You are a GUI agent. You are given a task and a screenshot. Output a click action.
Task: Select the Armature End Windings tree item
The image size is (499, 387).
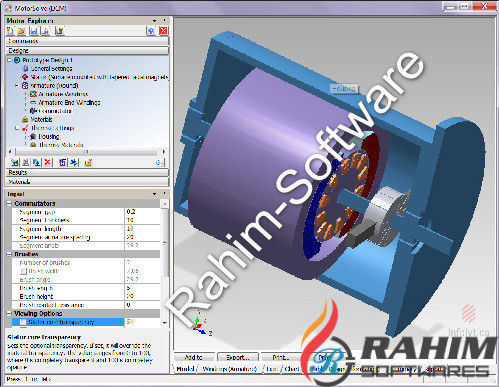(x=69, y=102)
